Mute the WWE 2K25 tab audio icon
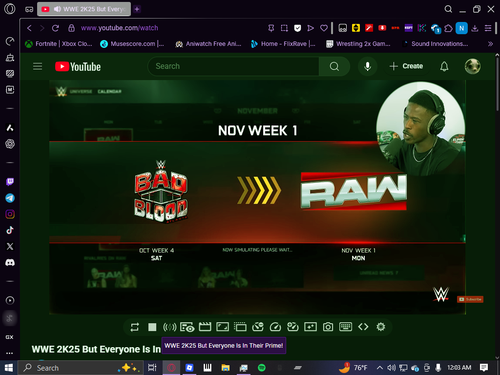This screenshot has height=375, width=500. click(x=57, y=9)
